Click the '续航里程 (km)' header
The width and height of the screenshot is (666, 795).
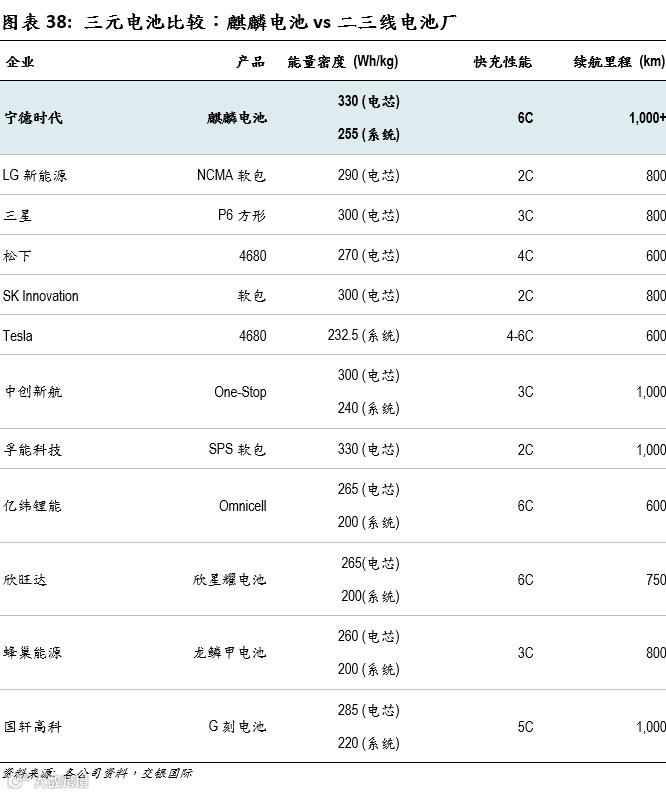point(619,62)
